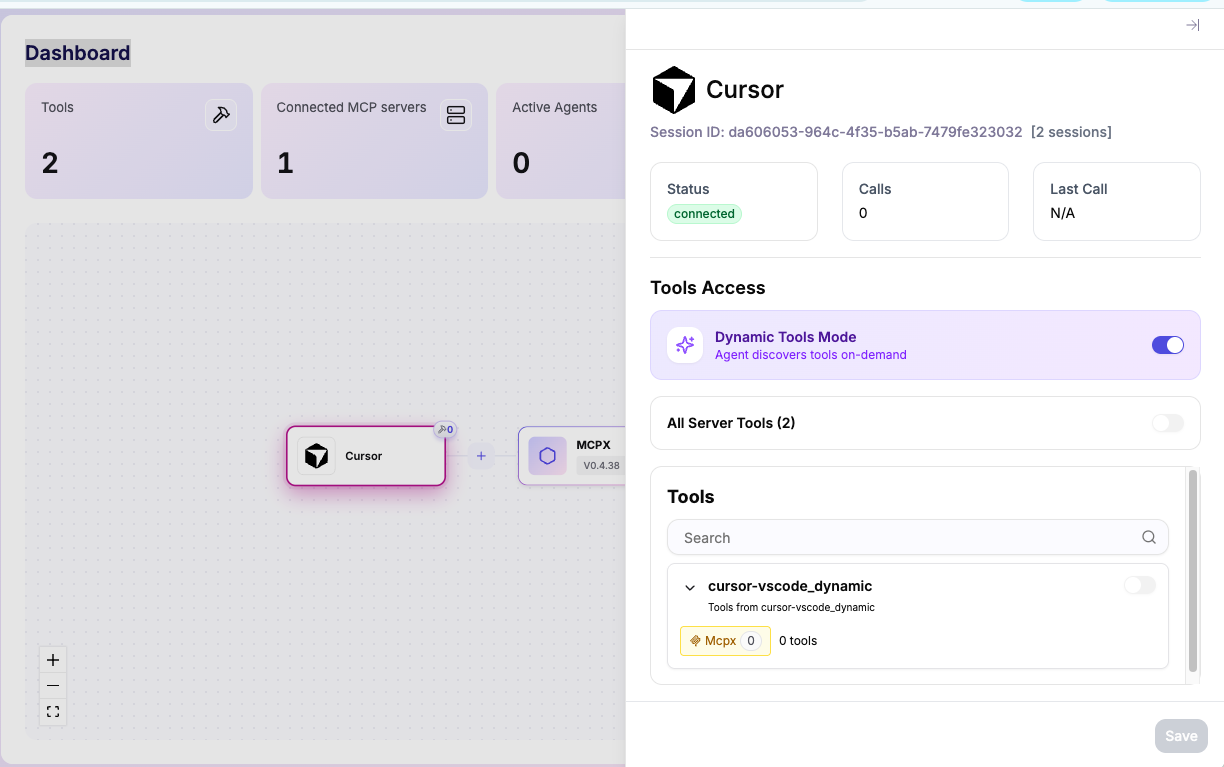Click the Save button
The width and height of the screenshot is (1224, 767).
(1181, 736)
